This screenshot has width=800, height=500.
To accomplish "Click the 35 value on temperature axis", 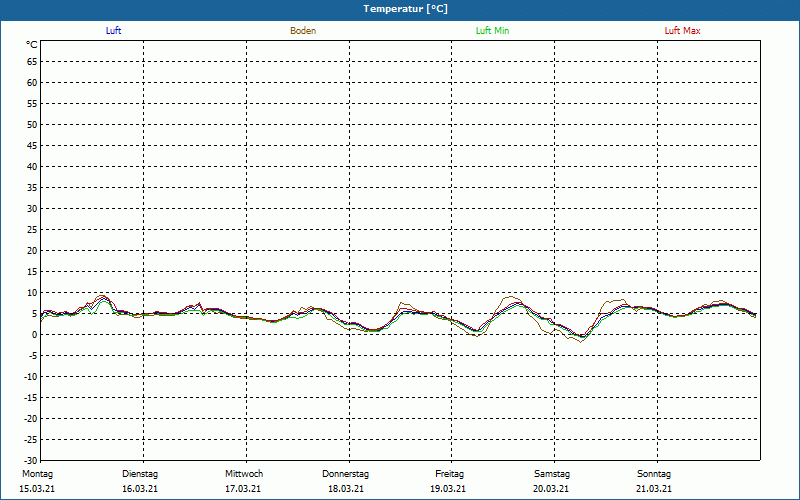I will pos(32,188).
